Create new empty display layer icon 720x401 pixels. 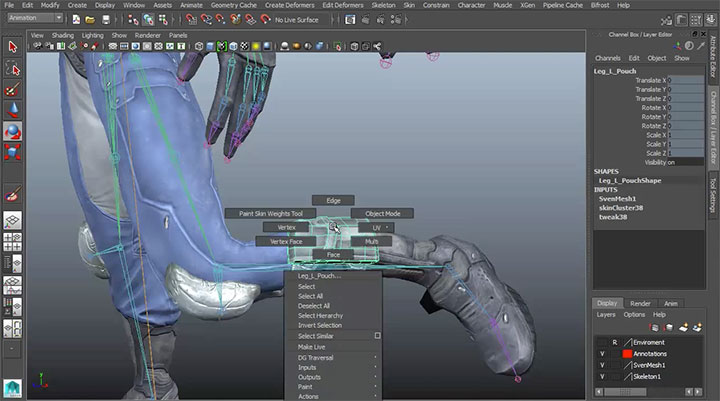(x=684, y=328)
